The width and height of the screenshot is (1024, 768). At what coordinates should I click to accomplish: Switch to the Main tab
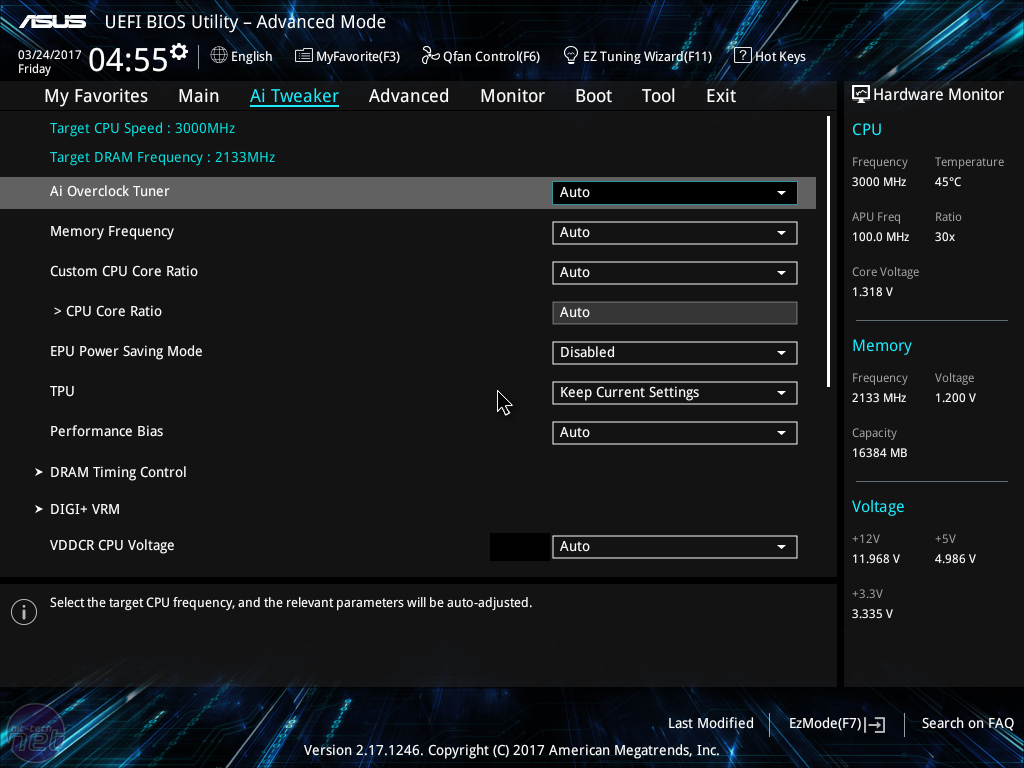199,96
